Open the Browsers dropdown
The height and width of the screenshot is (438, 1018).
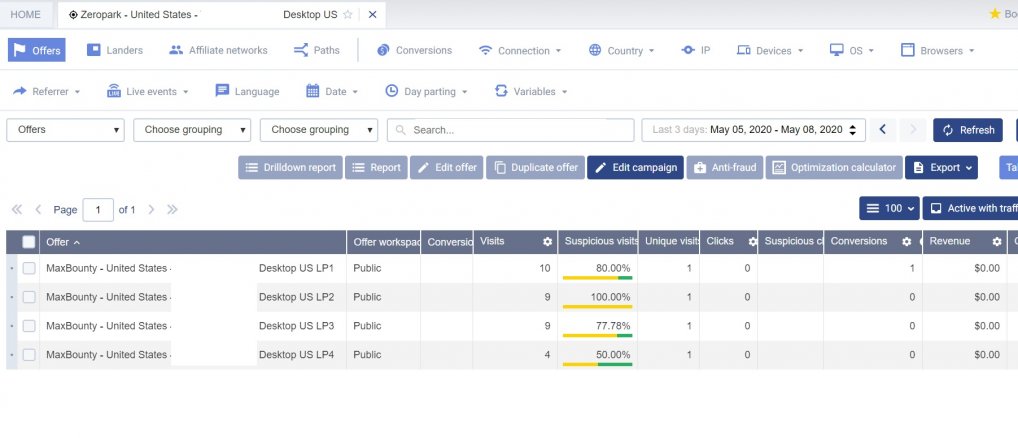click(x=937, y=50)
